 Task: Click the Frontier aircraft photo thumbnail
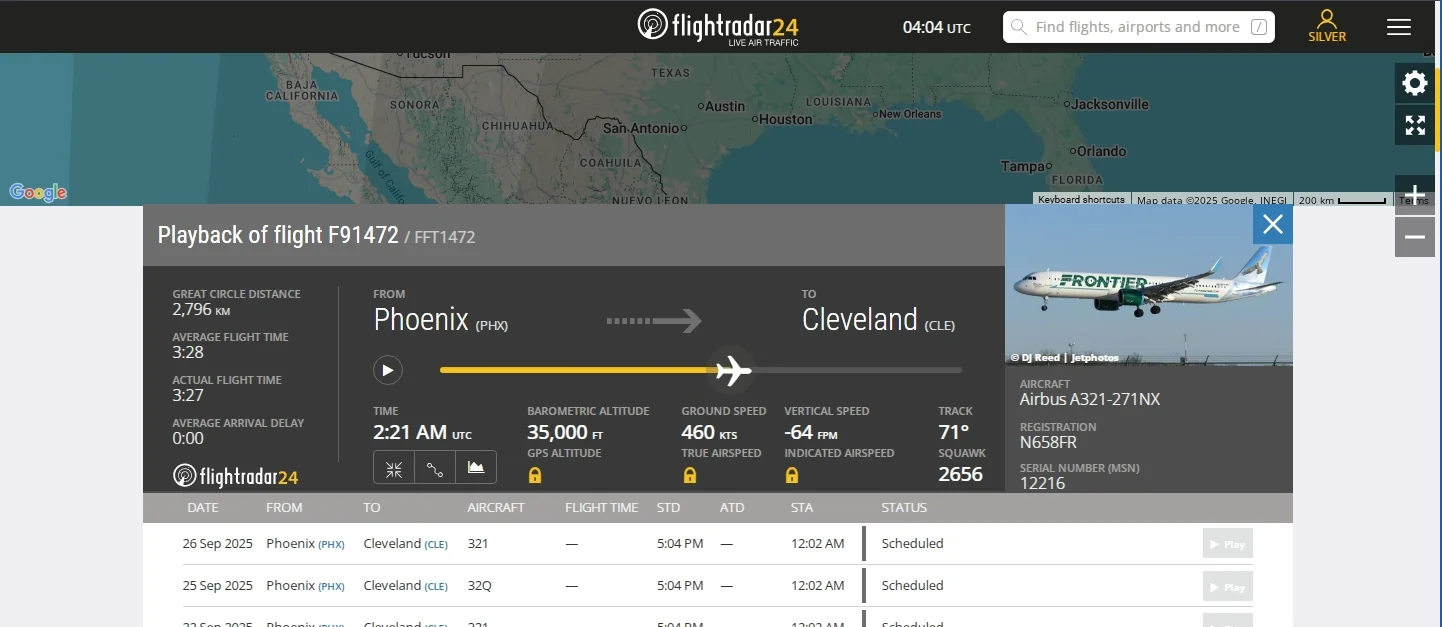click(x=1148, y=285)
